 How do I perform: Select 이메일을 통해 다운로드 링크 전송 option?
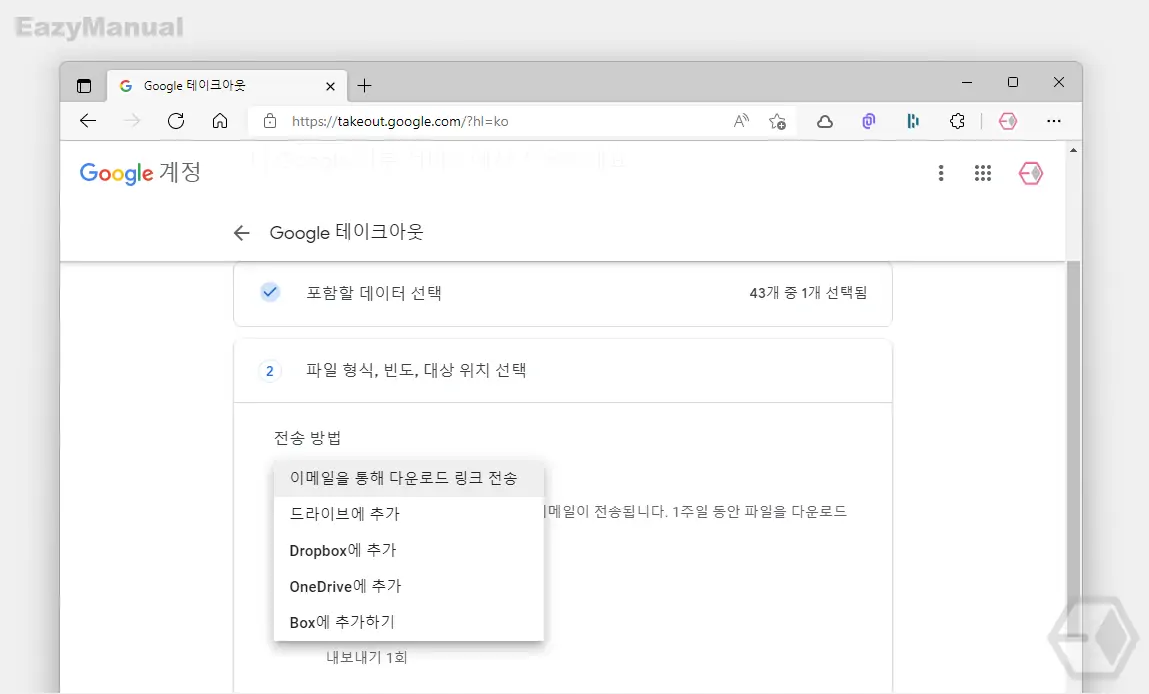409,478
